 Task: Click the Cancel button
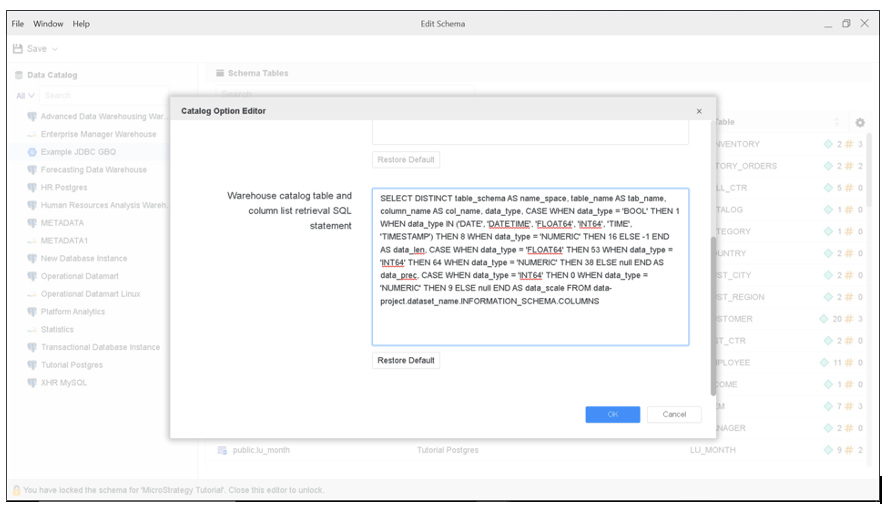click(674, 414)
